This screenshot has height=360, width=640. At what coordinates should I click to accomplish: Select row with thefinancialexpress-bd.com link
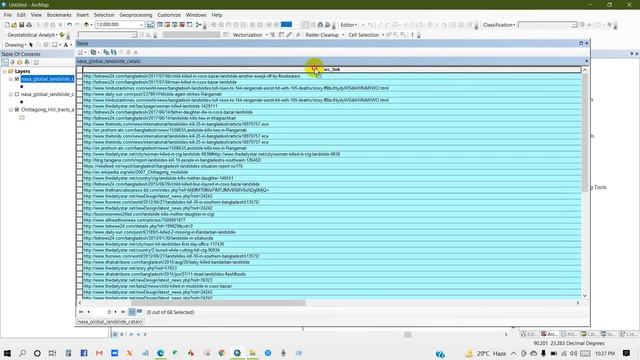click(79, 190)
